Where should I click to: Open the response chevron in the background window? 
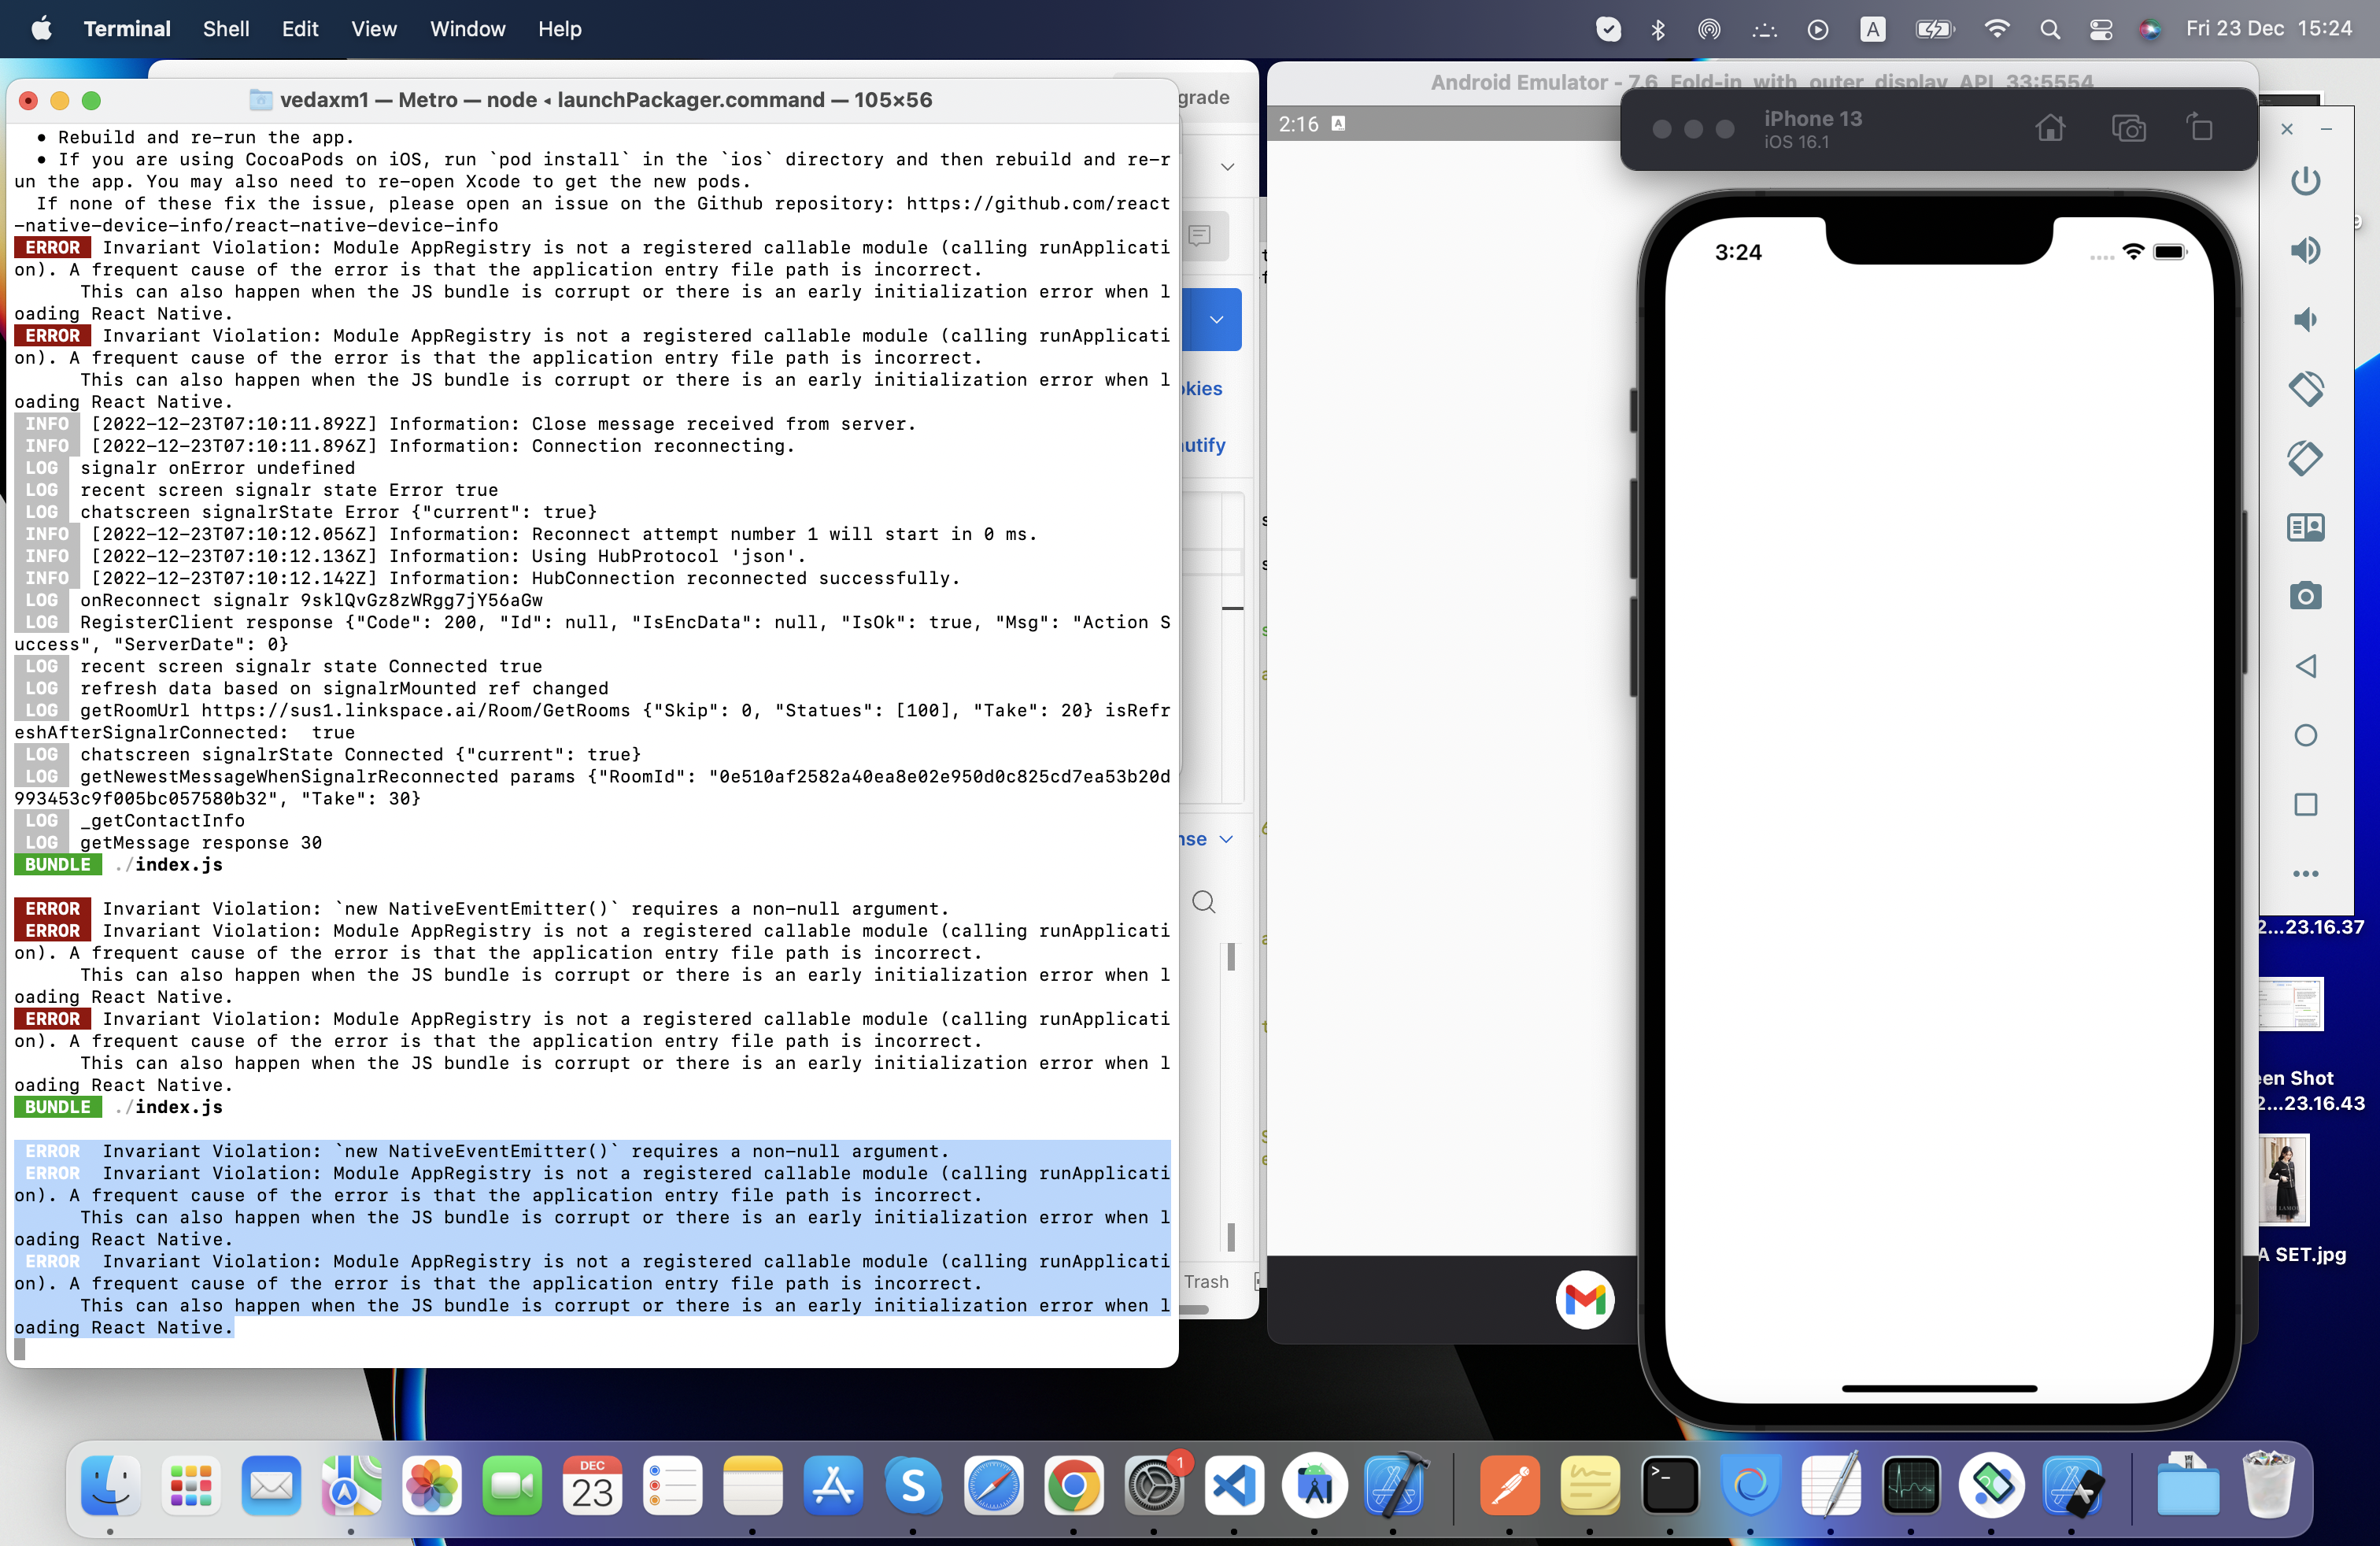coord(1227,839)
